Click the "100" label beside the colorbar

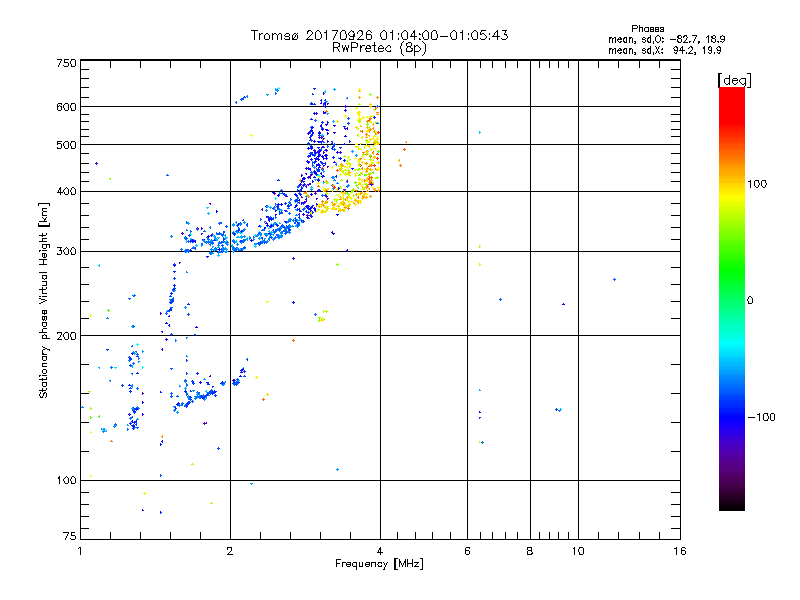tap(757, 184)
